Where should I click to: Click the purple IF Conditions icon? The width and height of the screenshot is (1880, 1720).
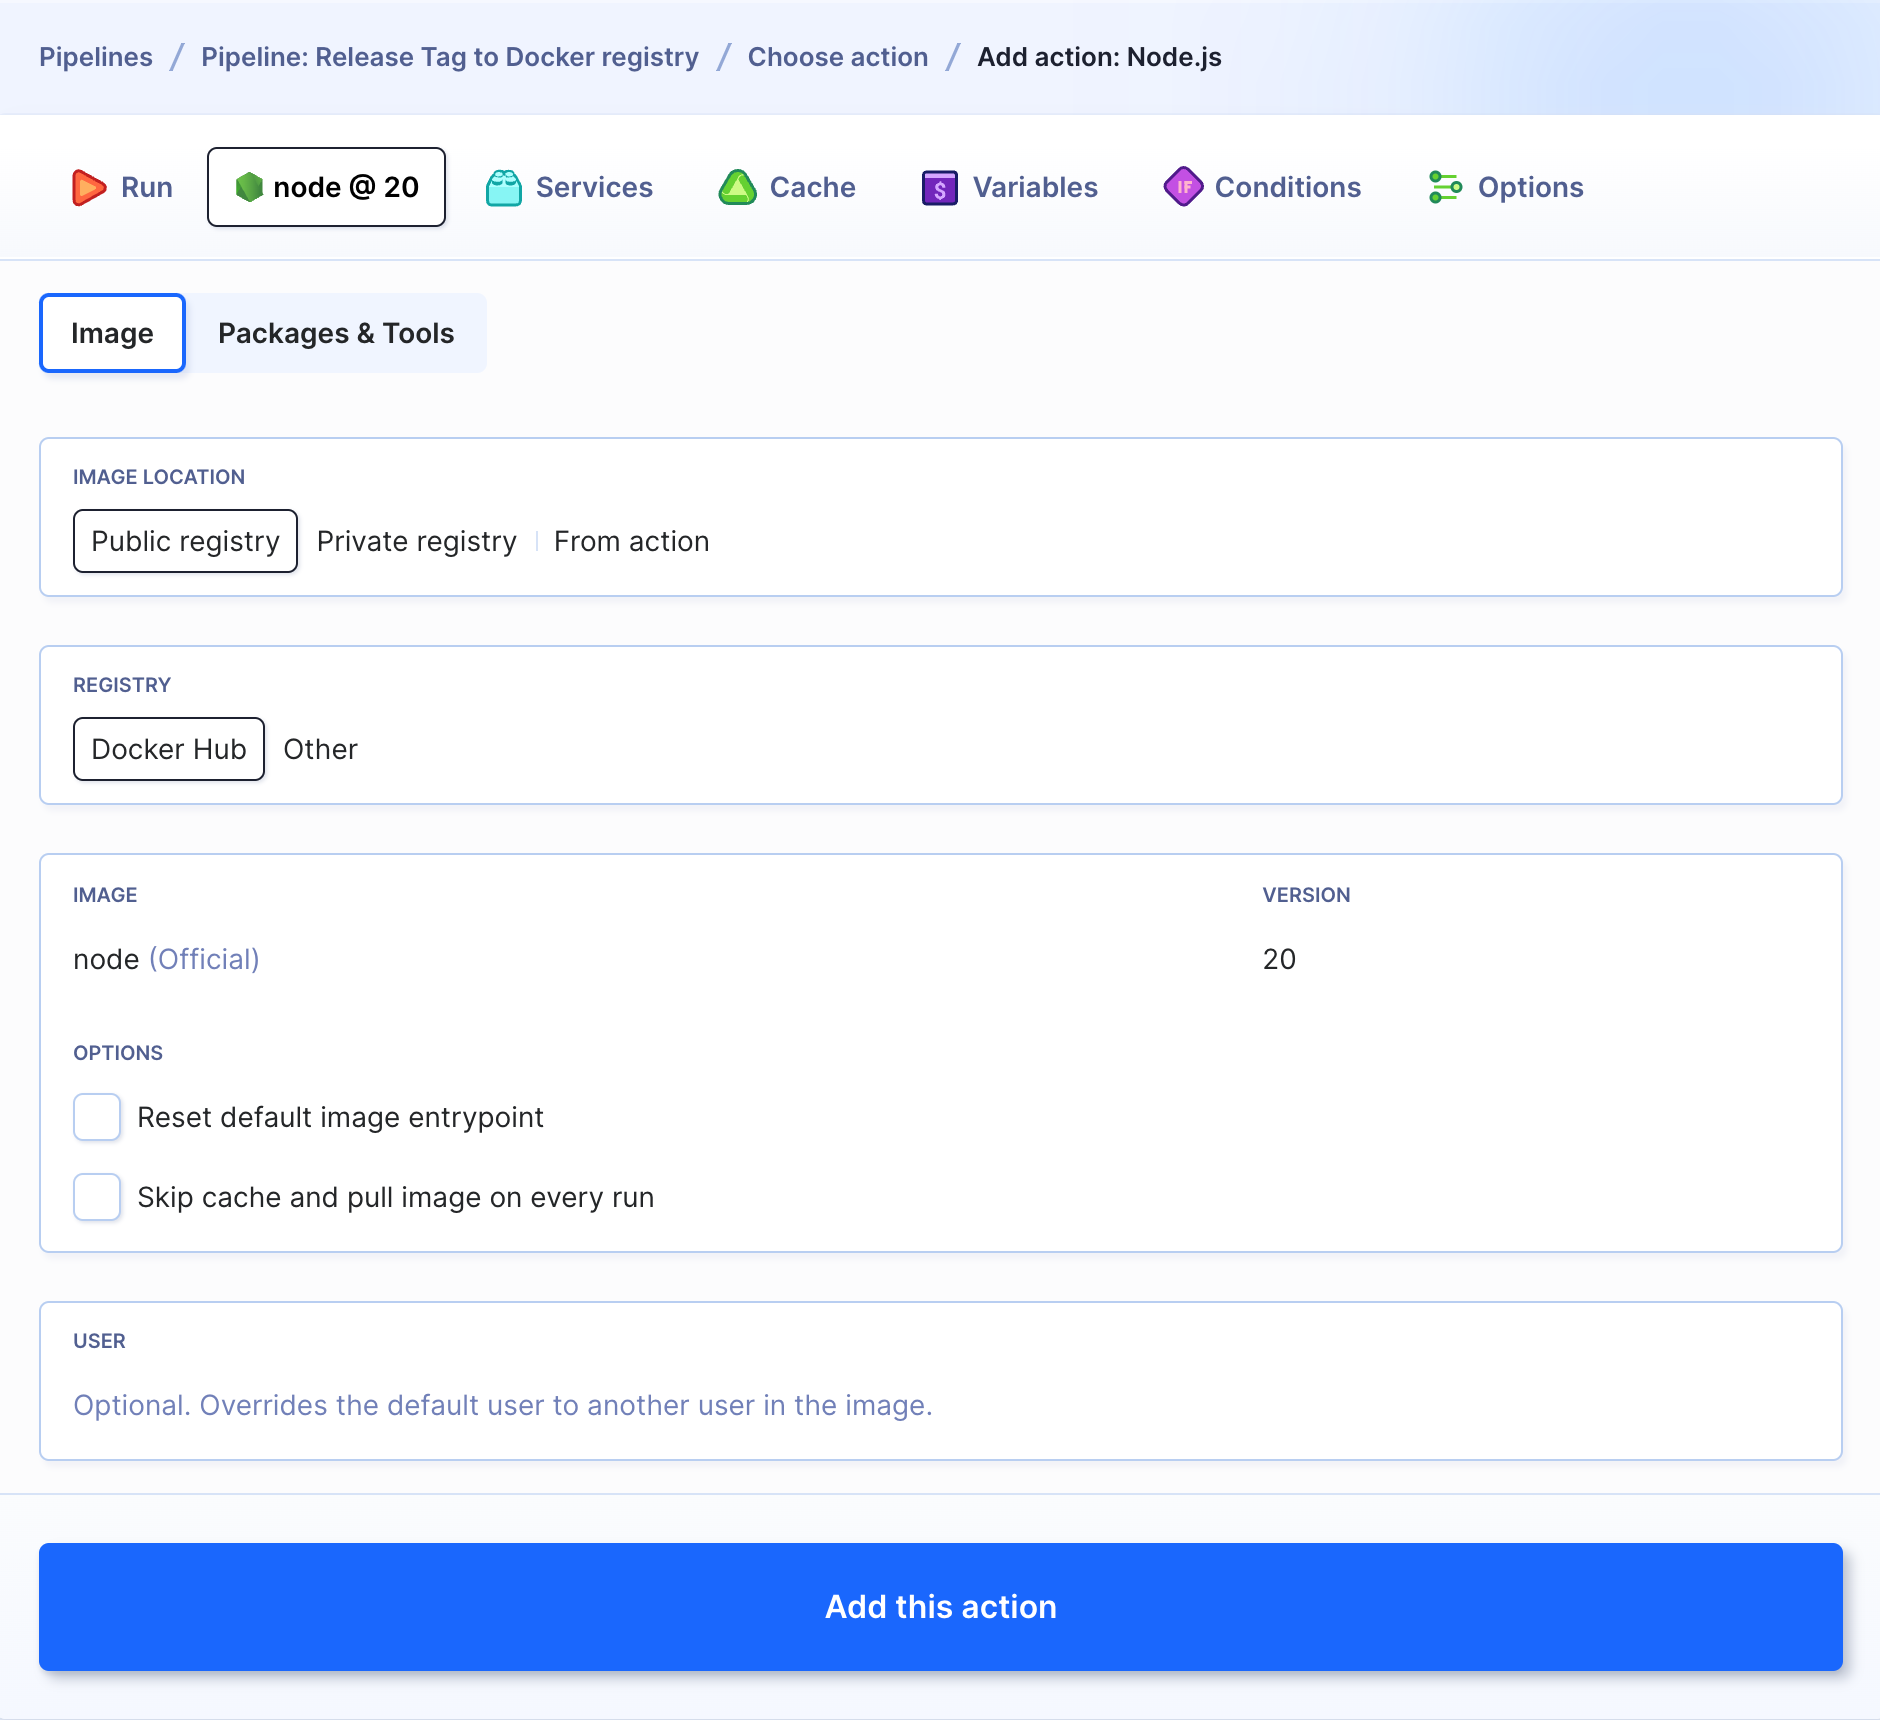tap(1183, 187)
